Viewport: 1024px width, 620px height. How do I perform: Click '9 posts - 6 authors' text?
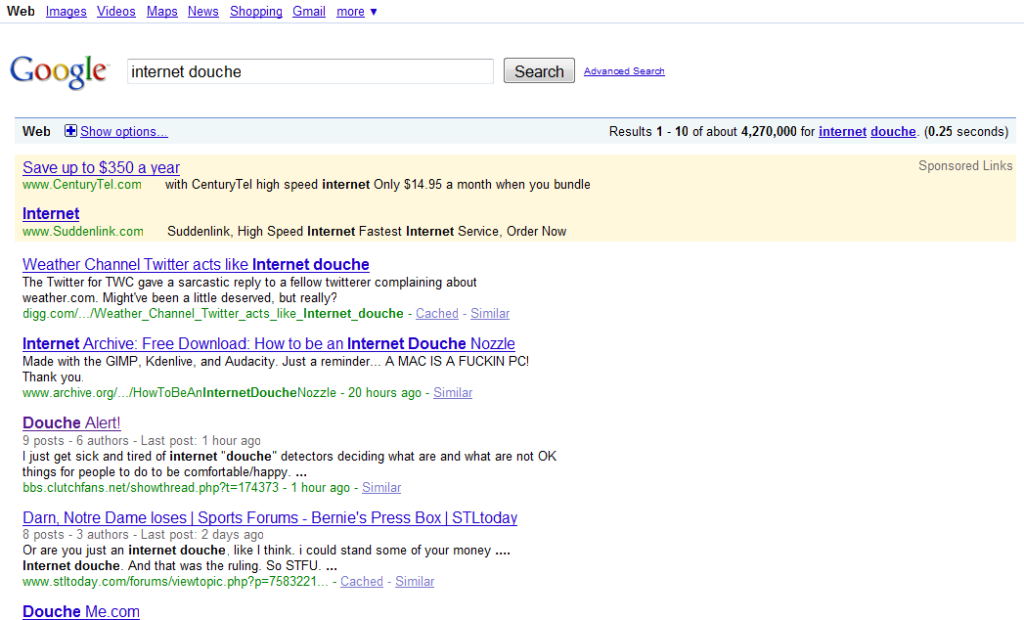[x=75, y=441]
